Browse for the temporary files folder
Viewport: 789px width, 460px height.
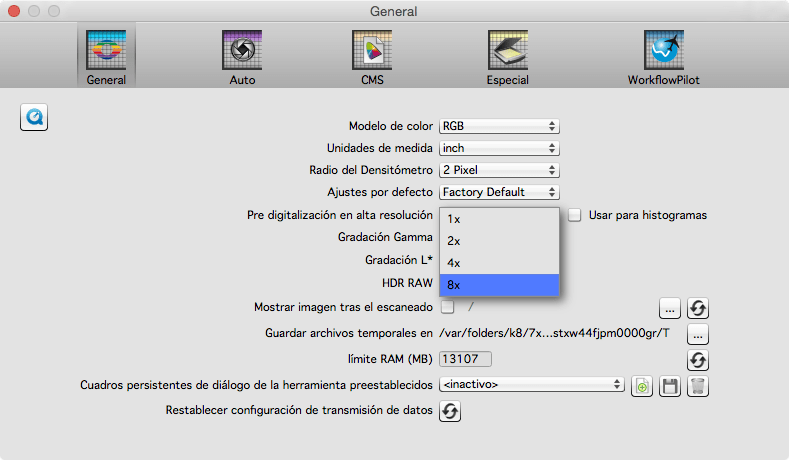coord(698,333)
